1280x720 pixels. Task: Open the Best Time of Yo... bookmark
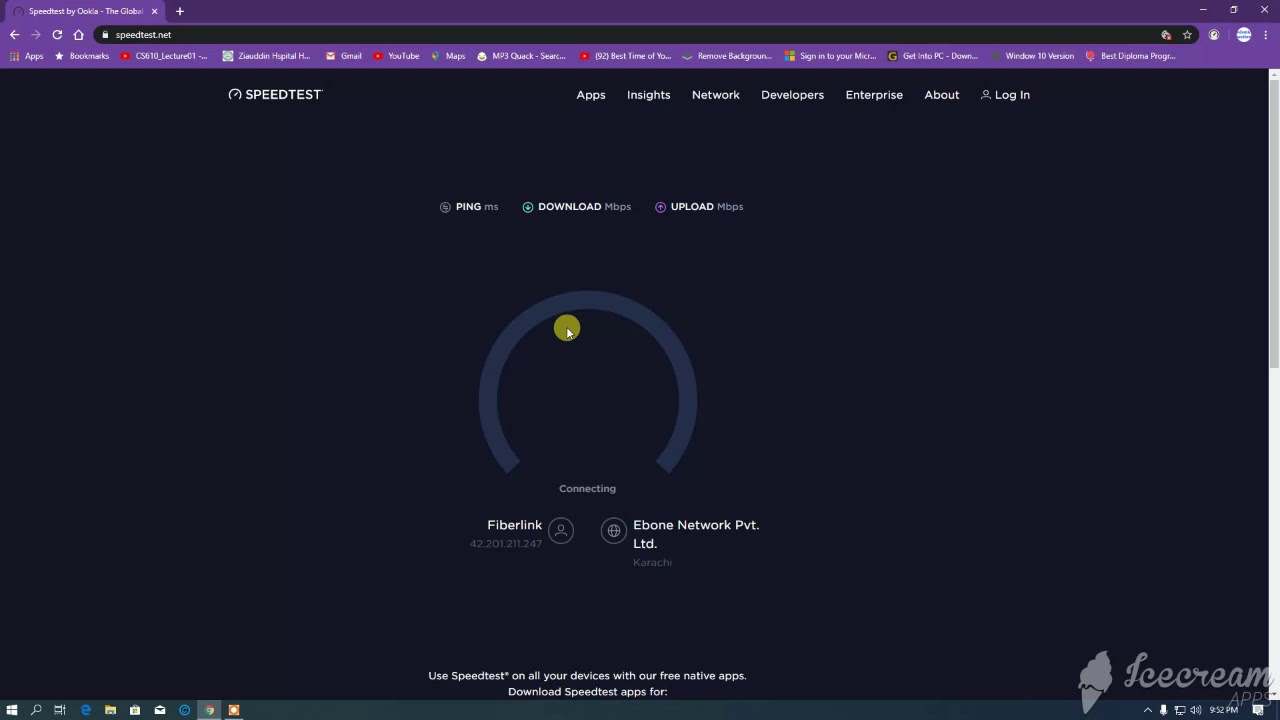coord(626,56)
